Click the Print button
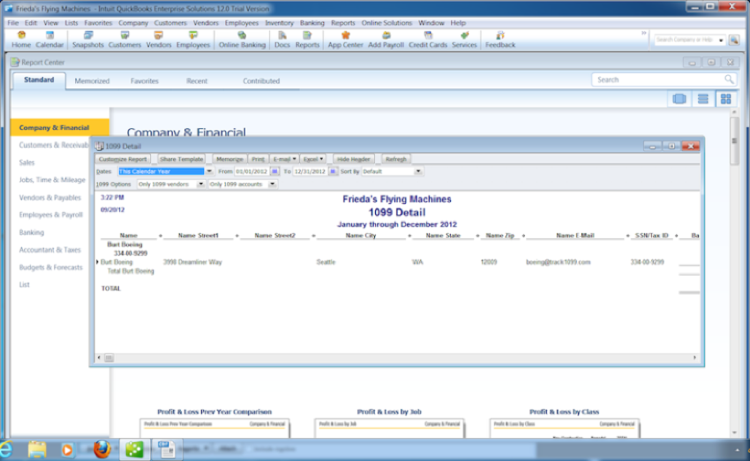The height and width of the screenshot is (461, 750). pos(258,159)
